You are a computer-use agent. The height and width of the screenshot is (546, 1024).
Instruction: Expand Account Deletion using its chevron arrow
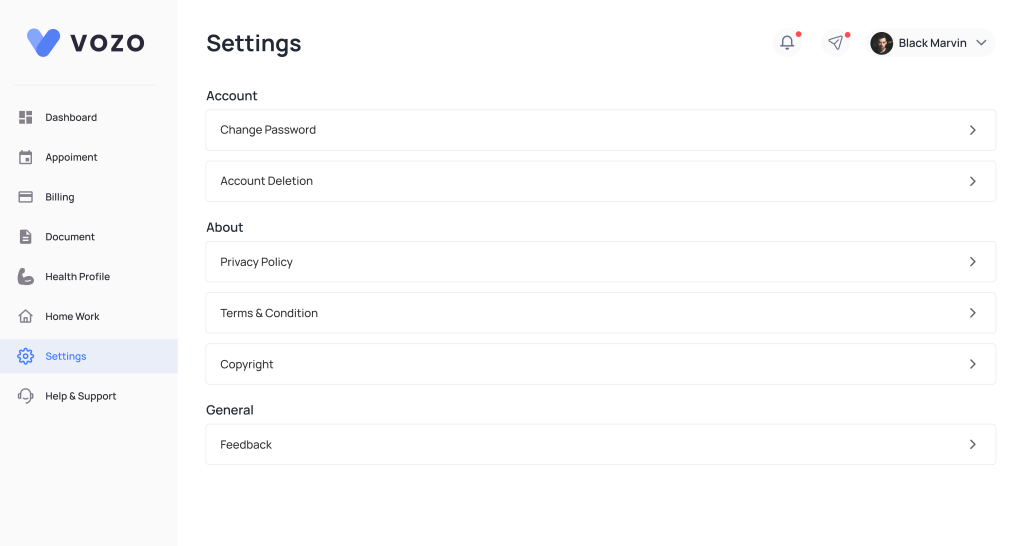[972, 181]
